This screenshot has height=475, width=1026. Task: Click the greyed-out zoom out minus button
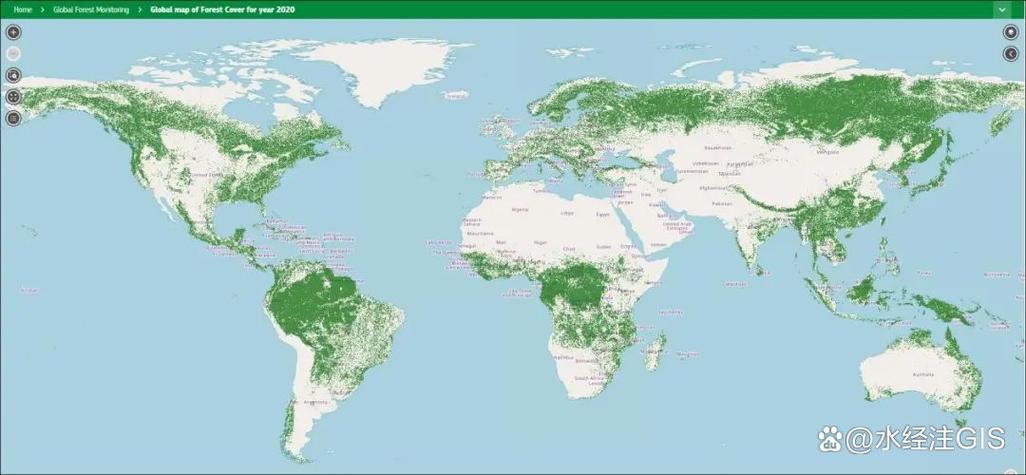click(x=13, y=54)
